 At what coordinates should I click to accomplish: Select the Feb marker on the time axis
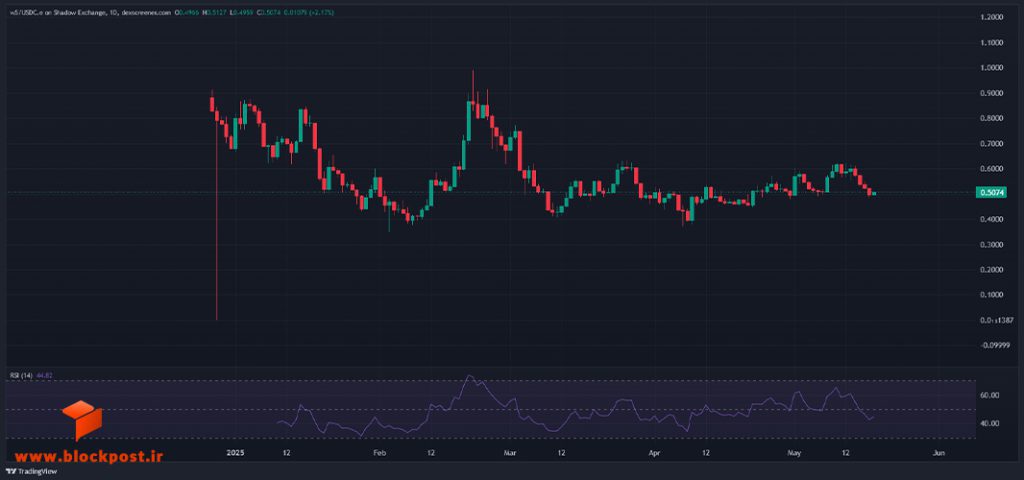pos(380,452)
